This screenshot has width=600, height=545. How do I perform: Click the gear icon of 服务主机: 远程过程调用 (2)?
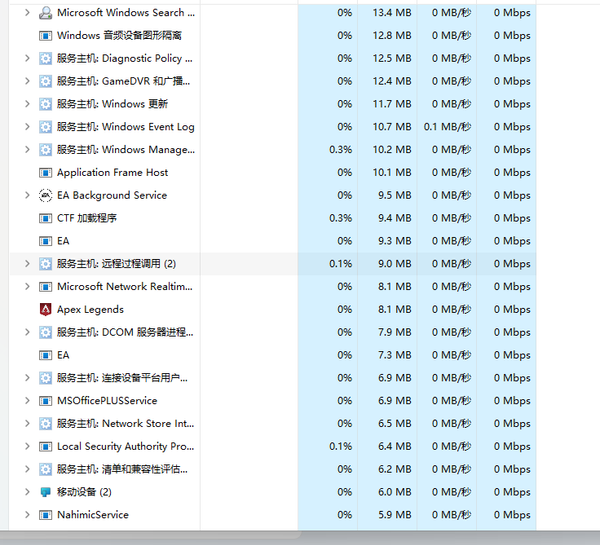(46, 264)
